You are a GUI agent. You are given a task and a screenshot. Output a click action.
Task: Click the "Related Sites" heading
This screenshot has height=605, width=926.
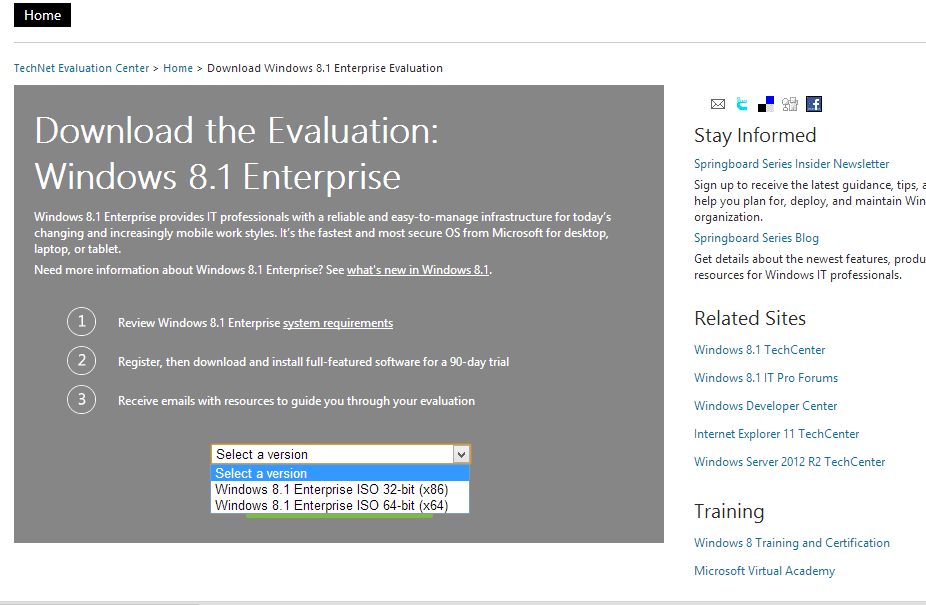point(750,318)
